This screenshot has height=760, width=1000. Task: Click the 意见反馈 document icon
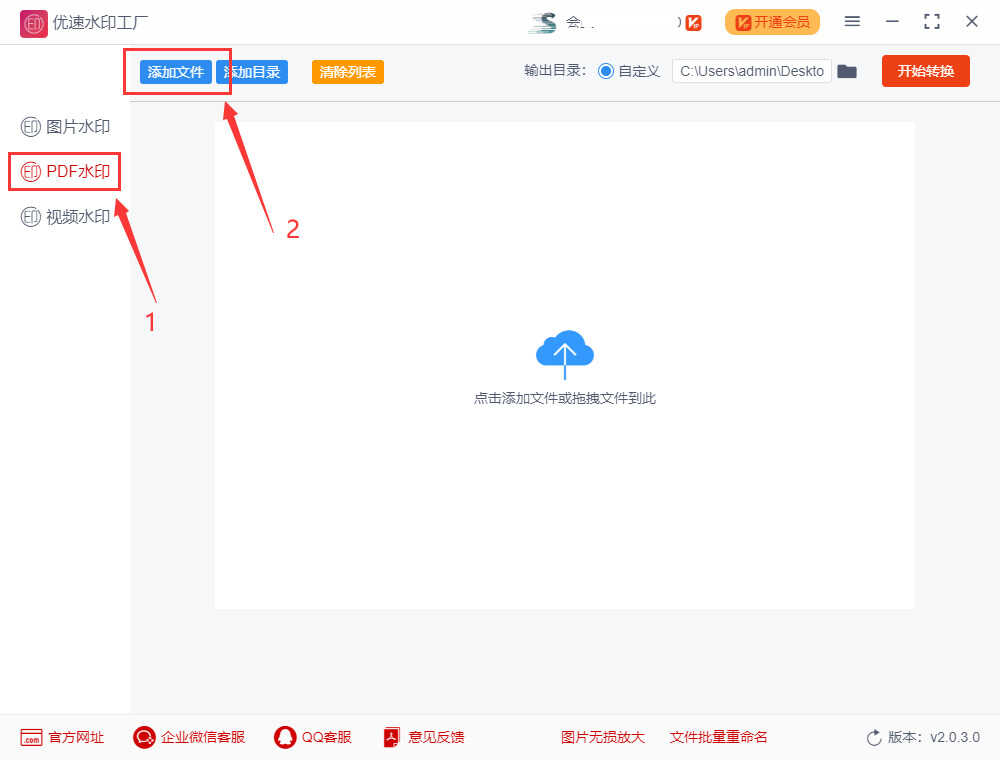392,738
